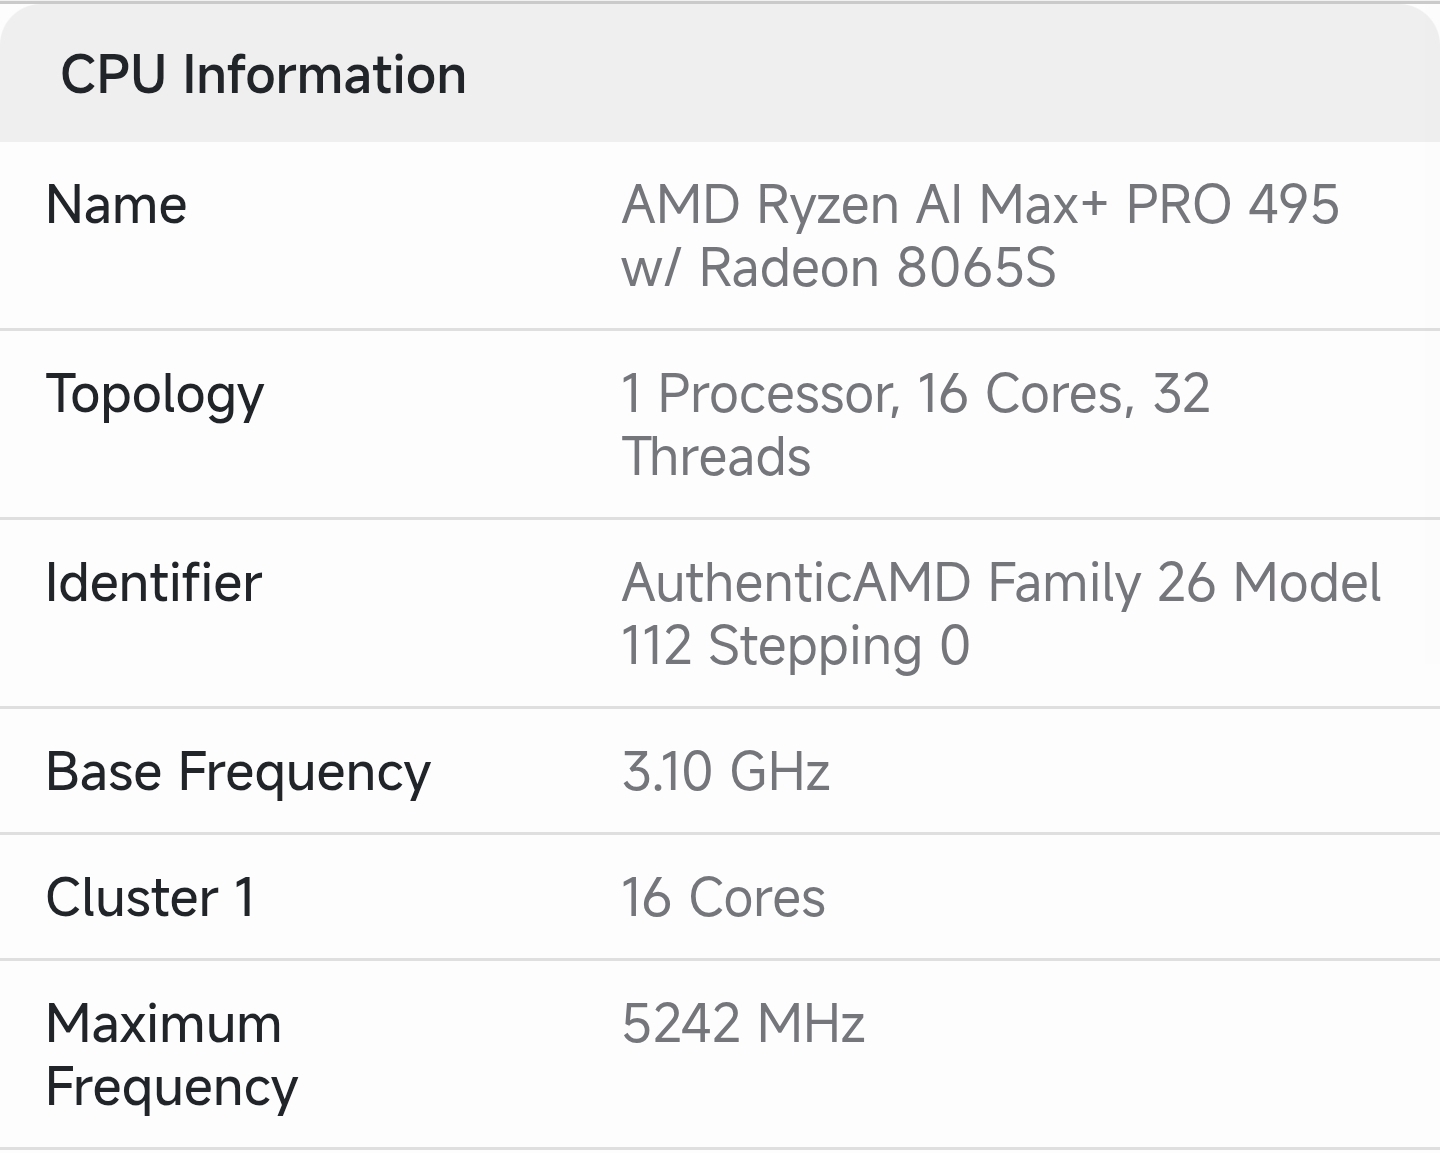Select the Maximum Frequency label
The height and width of the screenshot is (1153, 1440).
pos(172,1055)
